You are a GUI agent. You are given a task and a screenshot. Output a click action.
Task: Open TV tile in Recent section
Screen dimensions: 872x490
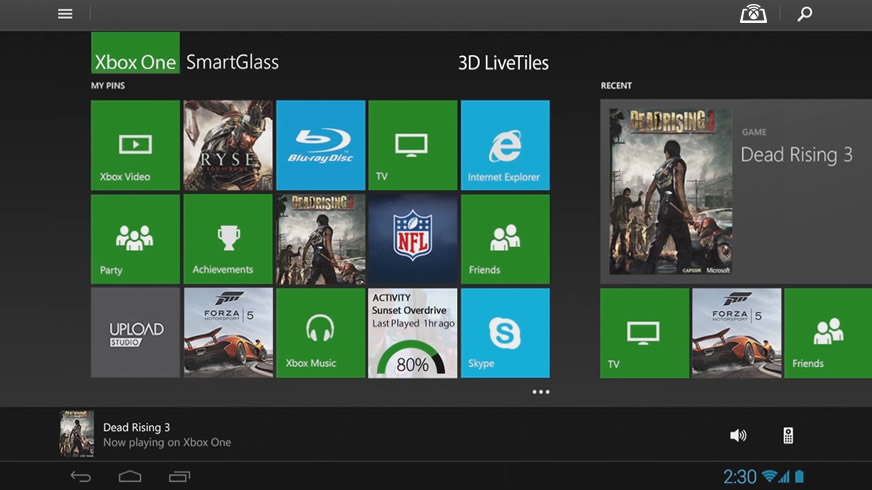[x=644, y=333]
